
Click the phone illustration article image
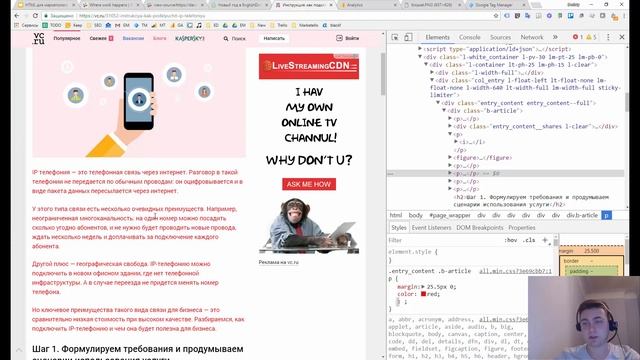point(139,102)
